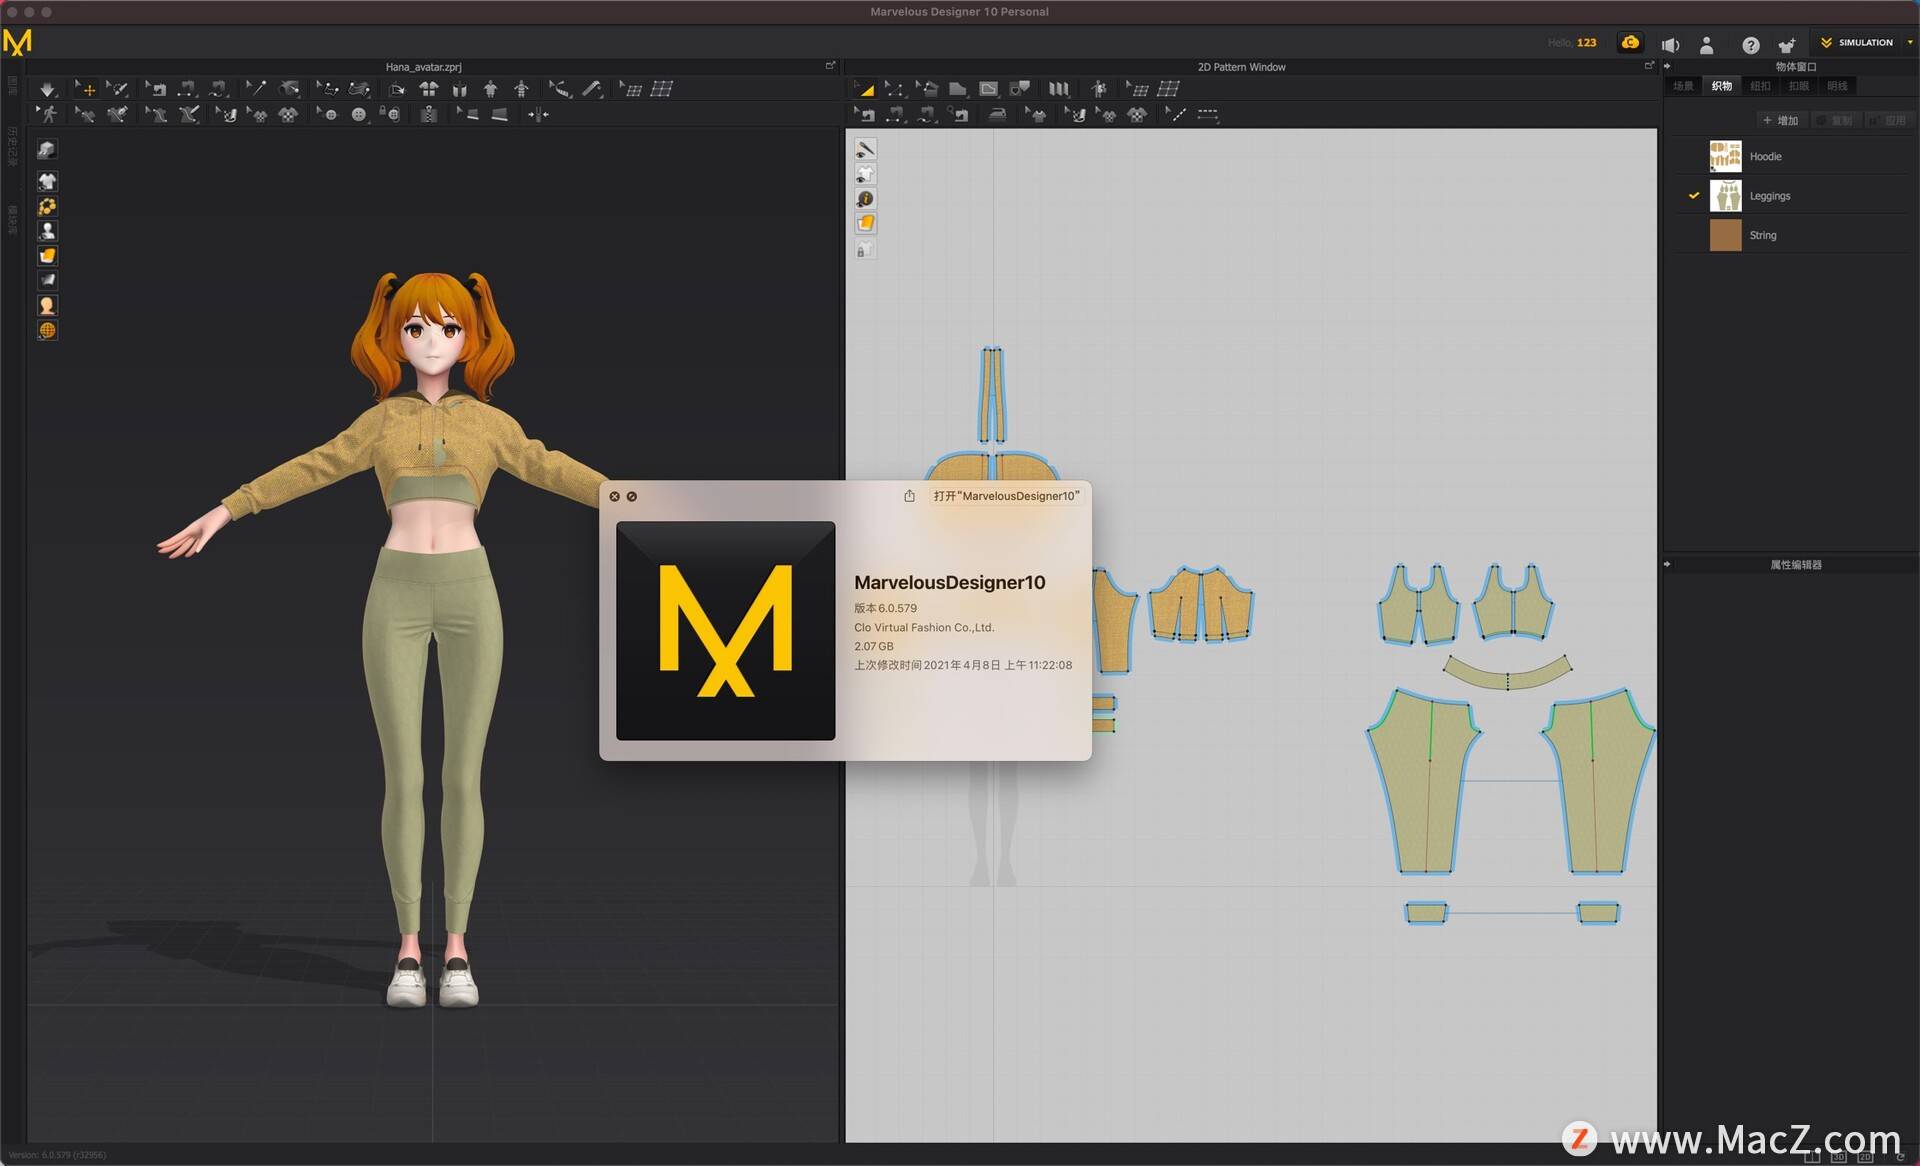Switch to the 纽扣 tab

tap(1760, 85)
